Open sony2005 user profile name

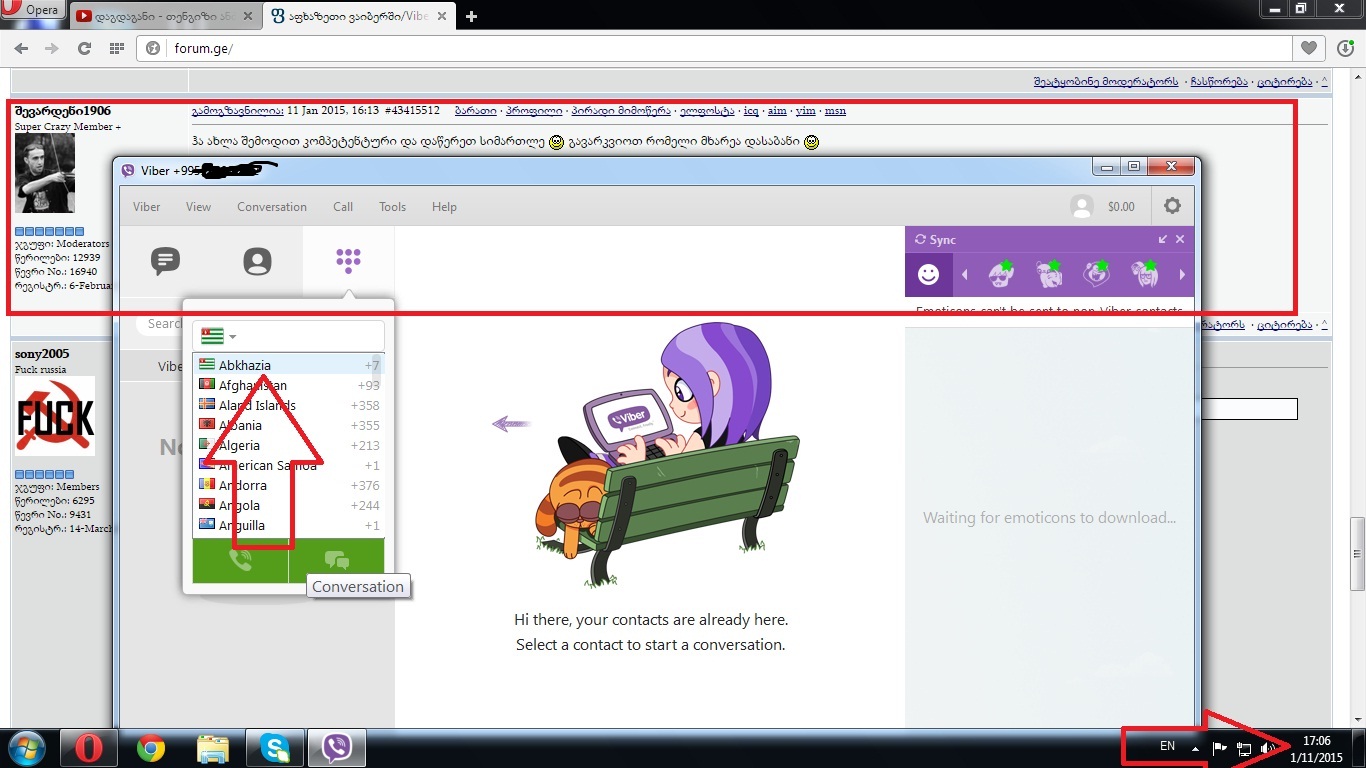pyautogui.click(x=42, y=354)
